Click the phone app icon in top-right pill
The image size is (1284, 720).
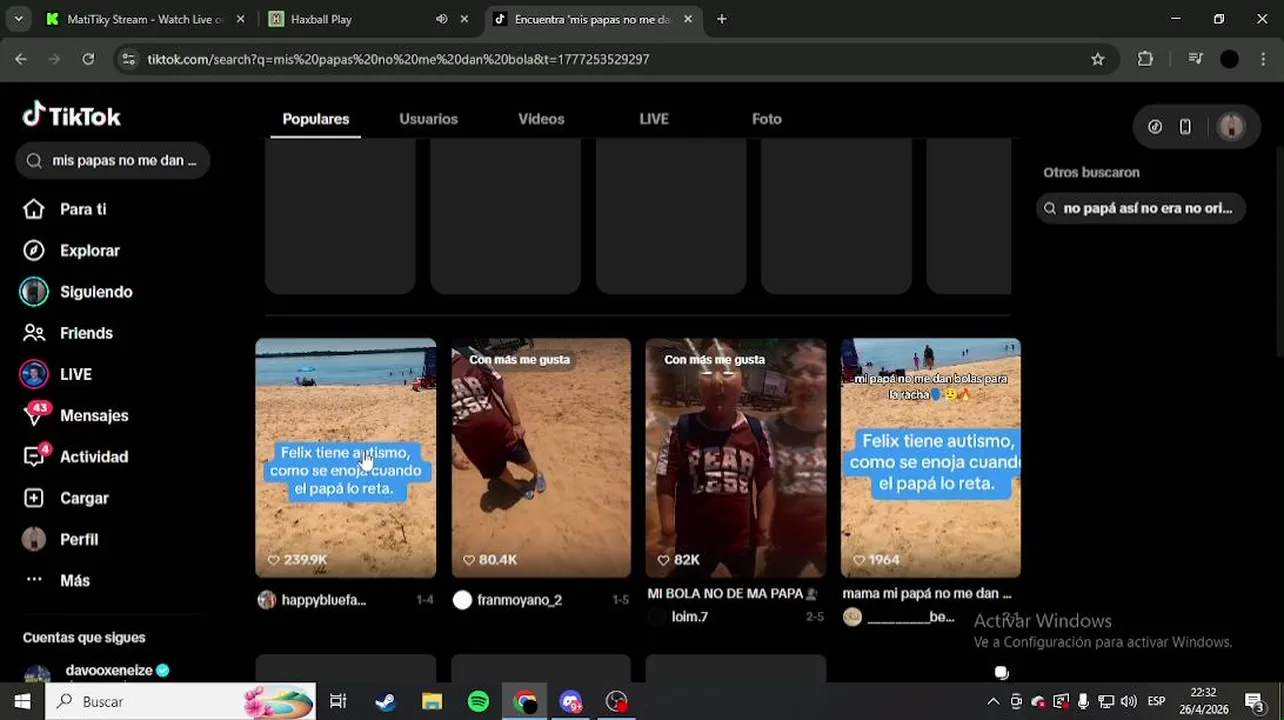1185,127
